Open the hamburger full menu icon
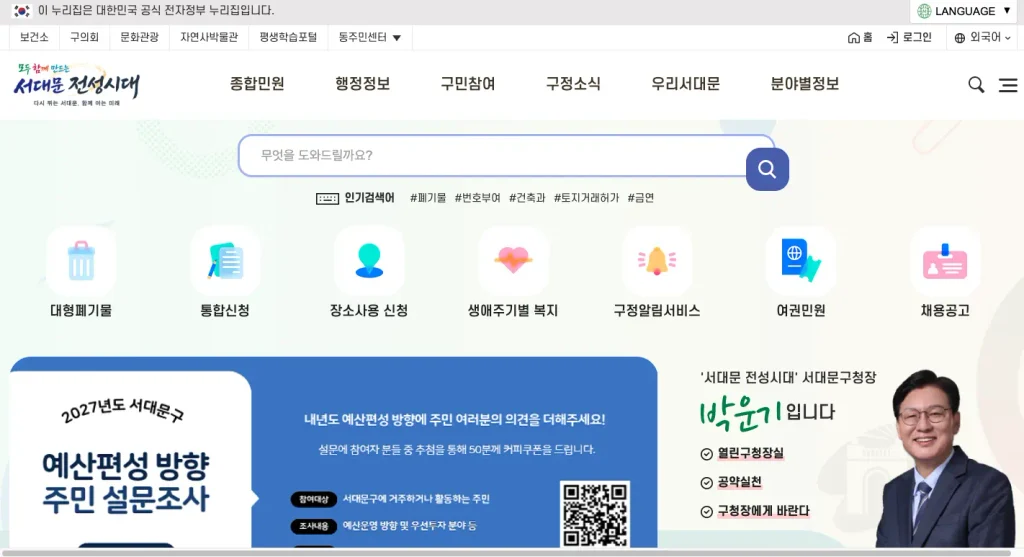The width and height of the screenshot is (1024, 557). pos(1008,85)
